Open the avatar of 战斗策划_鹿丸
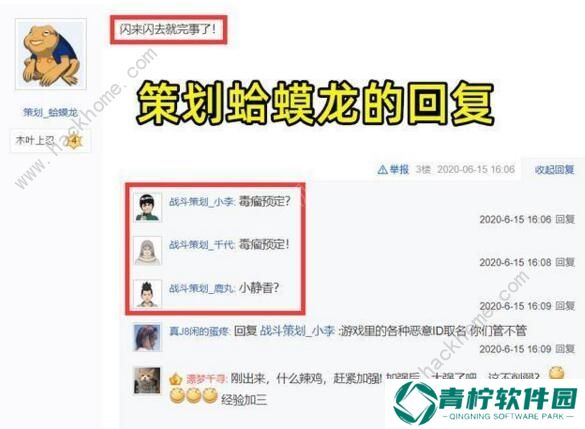The width and height of the screenshot is (585, 429). pyautogui.click(x=148, y=294)
